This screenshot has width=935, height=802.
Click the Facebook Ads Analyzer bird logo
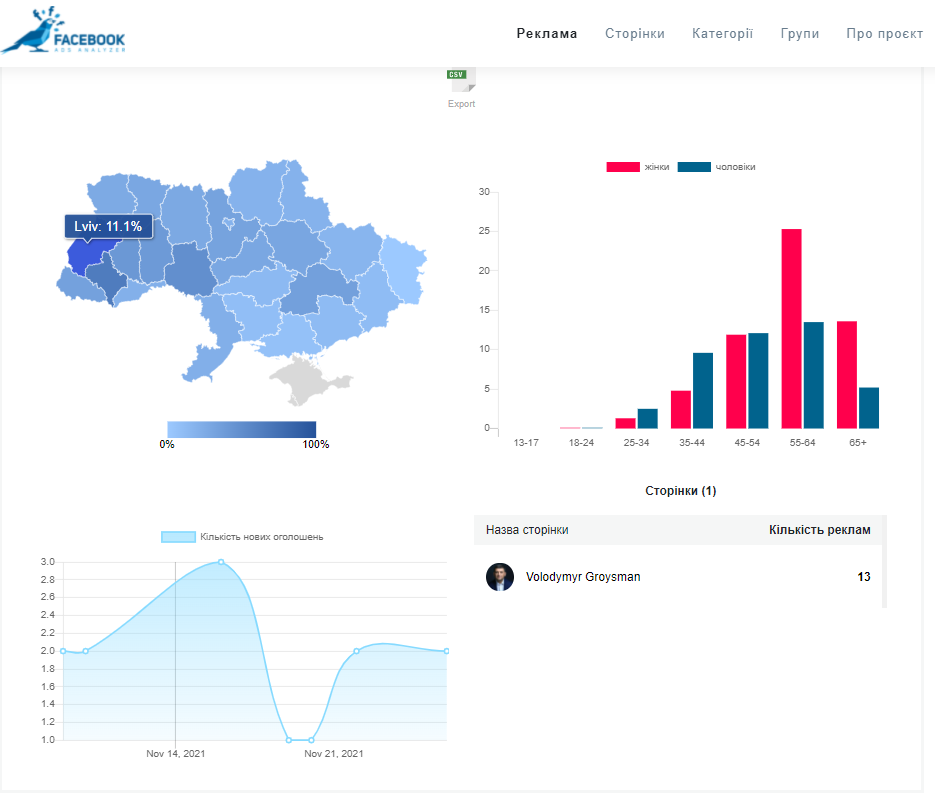coord(63,30)
